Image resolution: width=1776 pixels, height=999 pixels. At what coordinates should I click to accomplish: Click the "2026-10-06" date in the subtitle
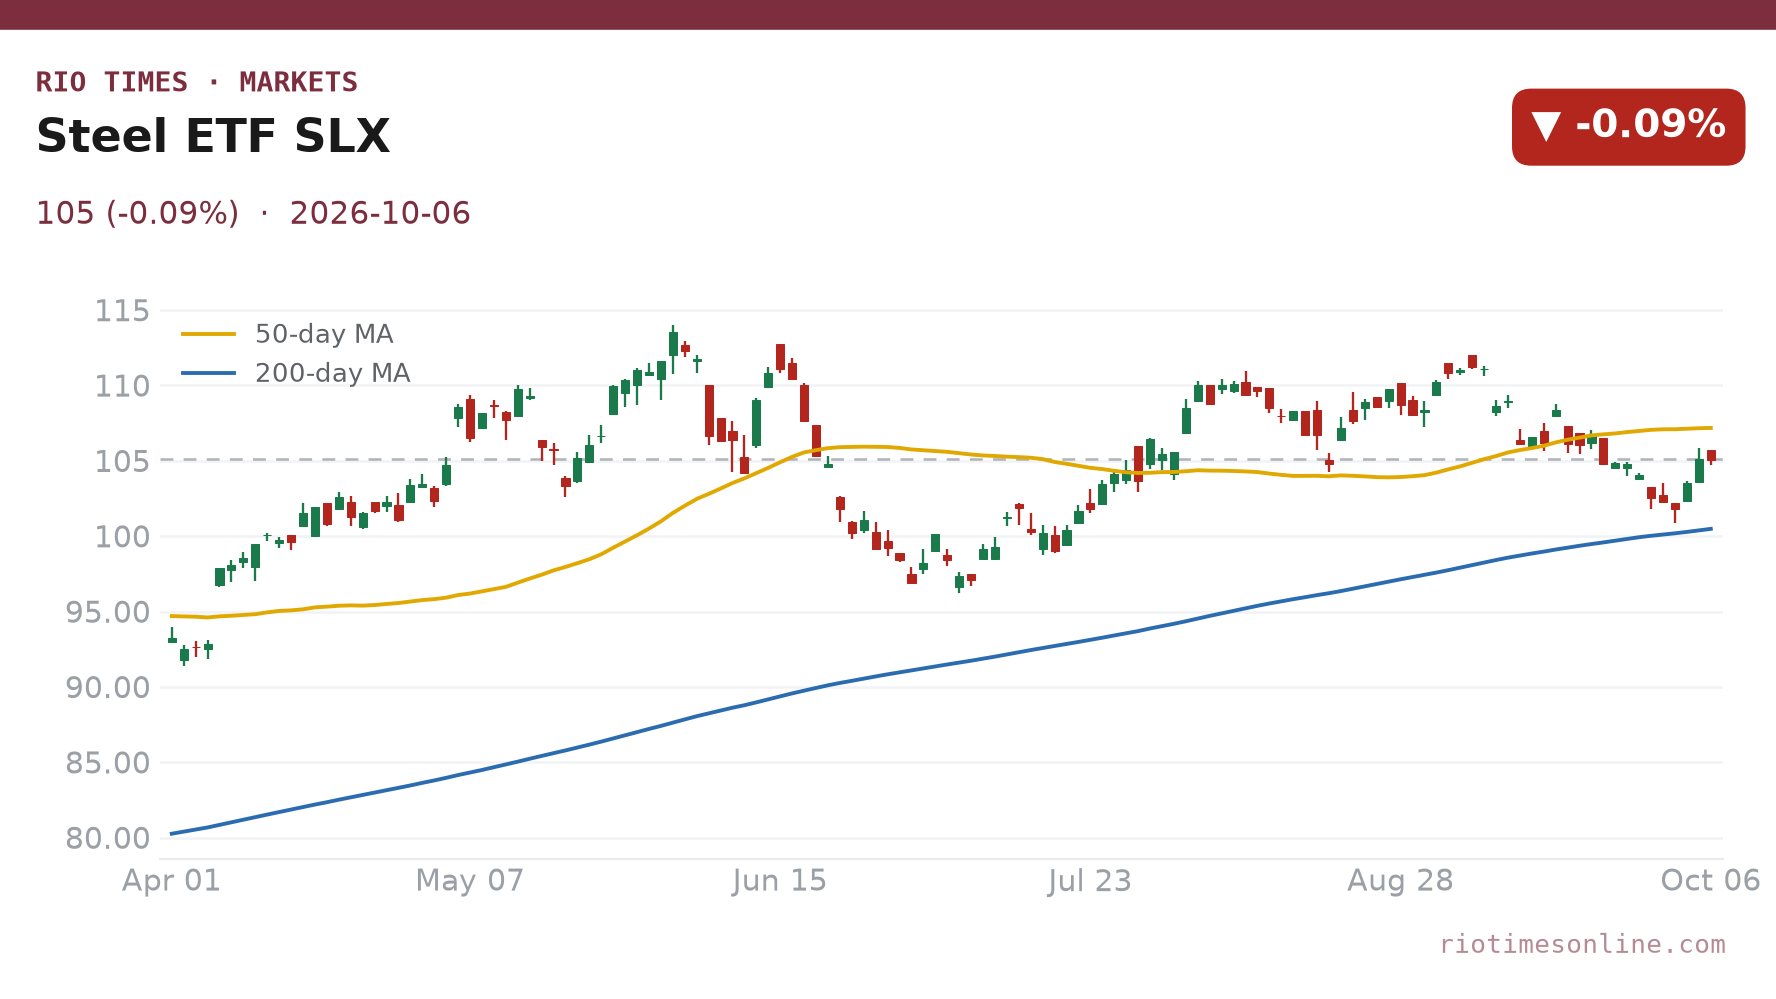click(380, 213)
